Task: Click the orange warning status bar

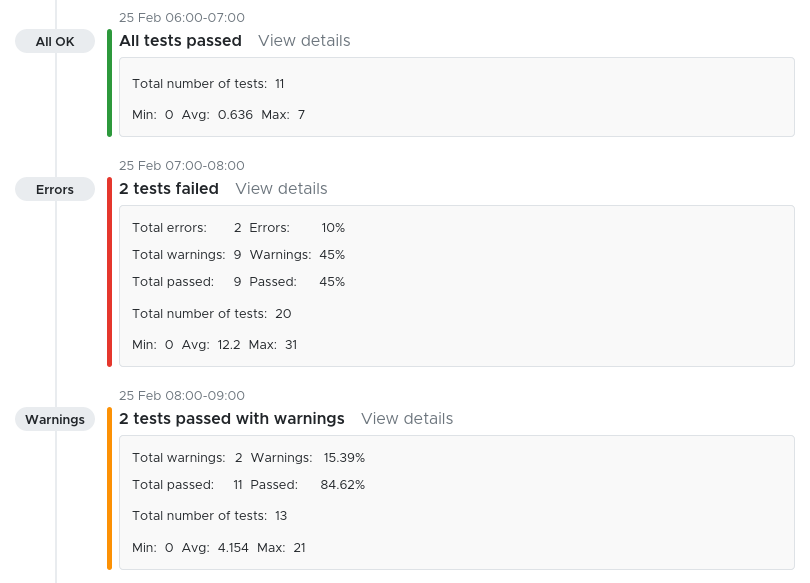Action: (109, 488)
